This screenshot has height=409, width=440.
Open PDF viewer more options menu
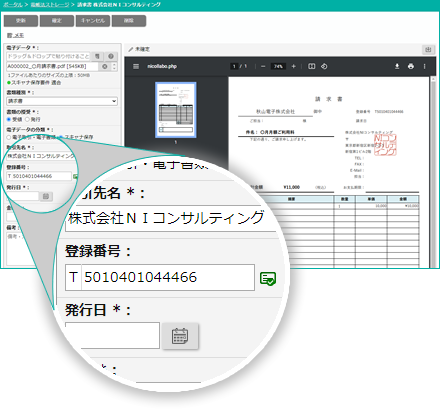pyautogui.click(x=424, y=66)
